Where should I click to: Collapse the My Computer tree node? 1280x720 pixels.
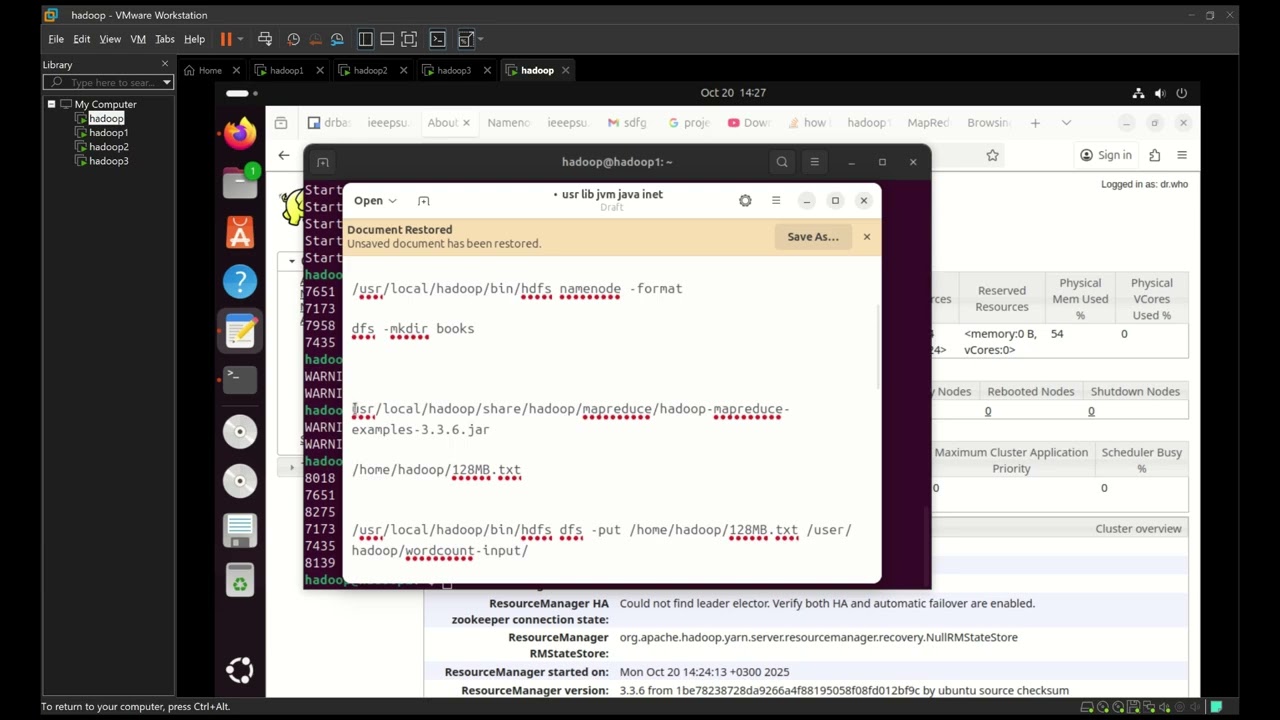click(x=51, y=104)
